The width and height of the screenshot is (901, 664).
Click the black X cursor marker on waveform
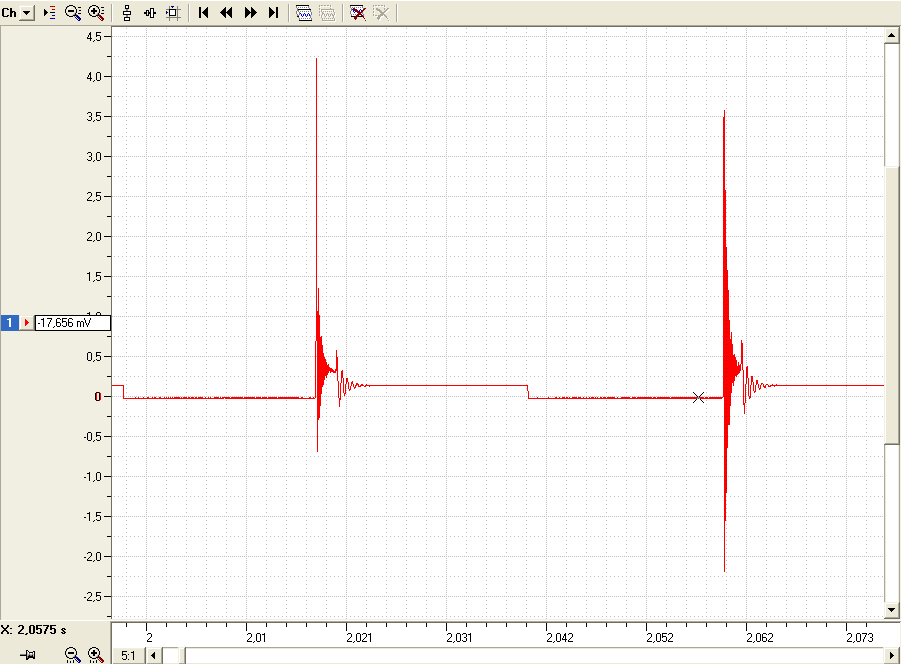click(x=698, y=397)
